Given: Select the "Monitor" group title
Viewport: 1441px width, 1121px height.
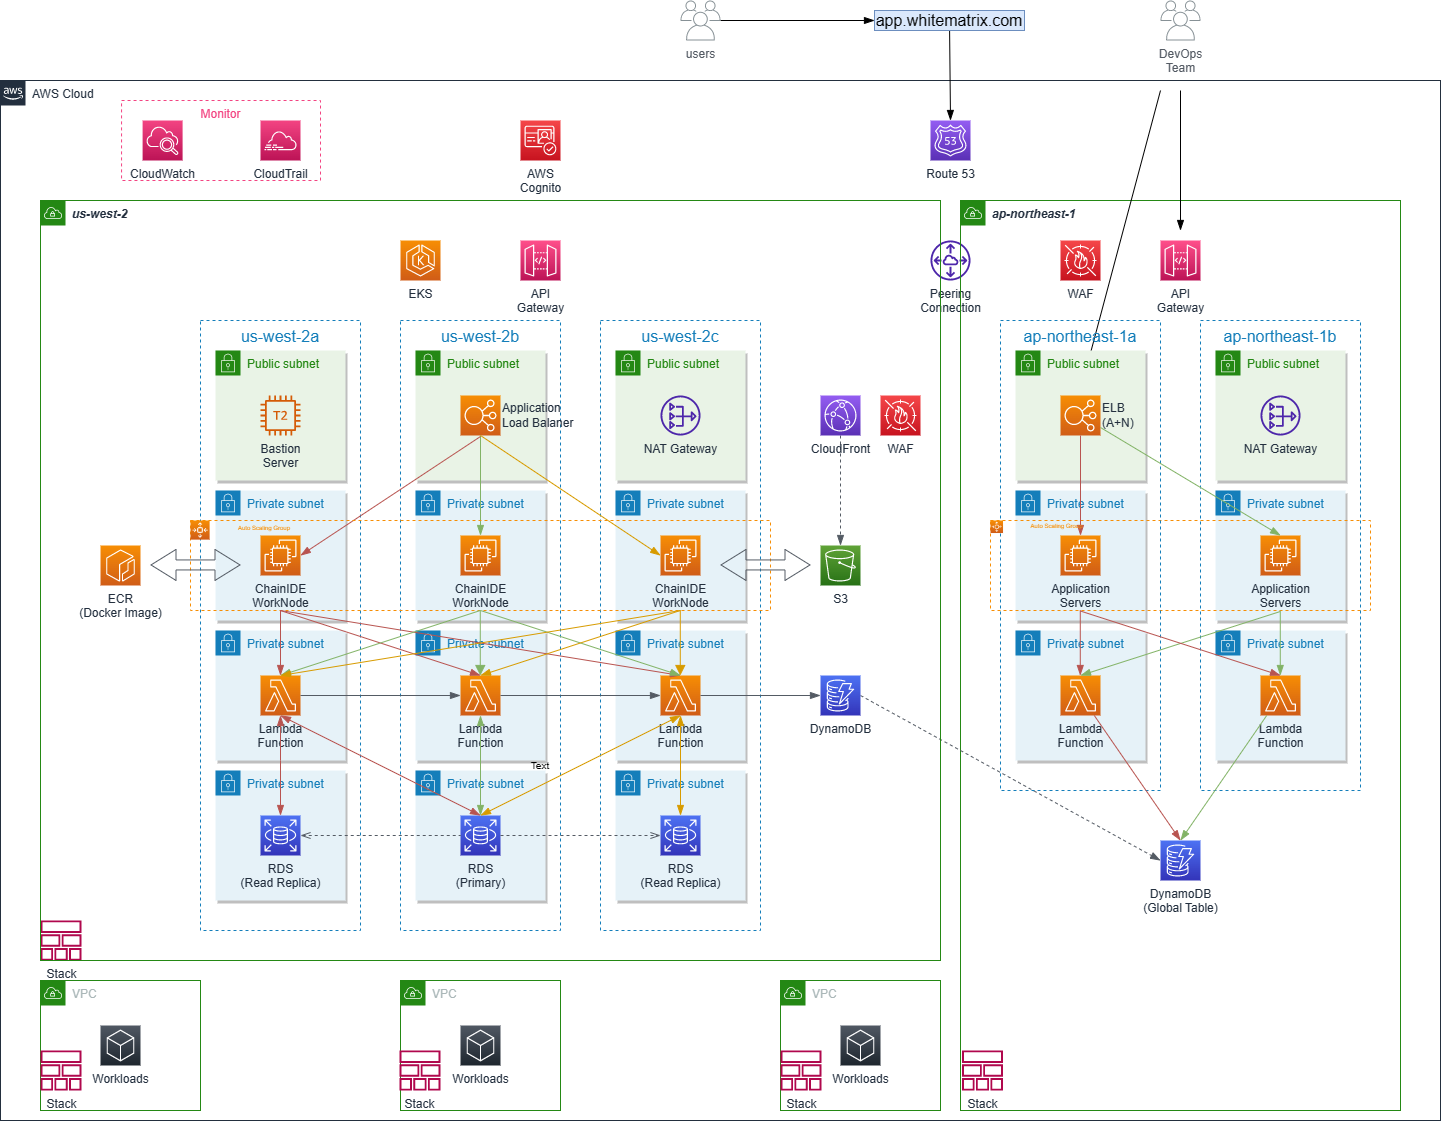Looking at the screenshot, I should coord(220,114).
